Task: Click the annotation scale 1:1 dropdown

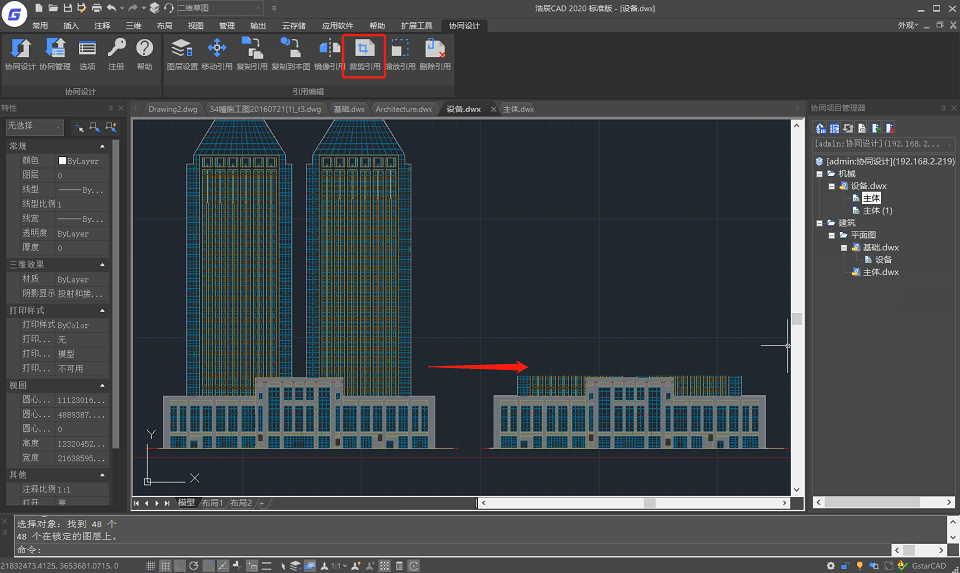Action: click(339, 566)
